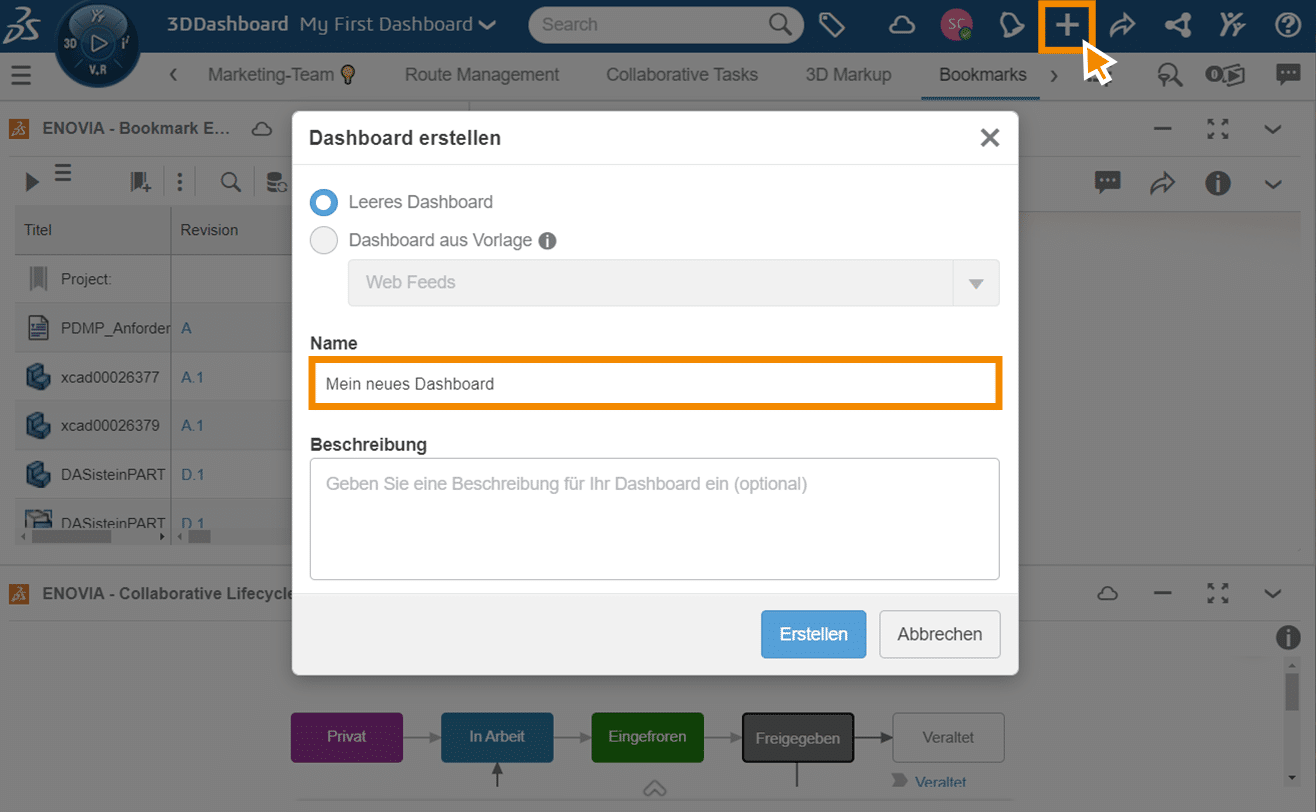Click the plus icon to add dashboard

click(x=1067, y=26)
